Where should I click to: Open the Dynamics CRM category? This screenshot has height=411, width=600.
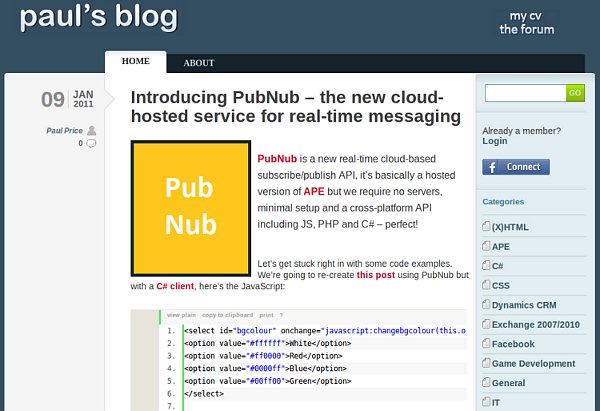coord(524,305)
